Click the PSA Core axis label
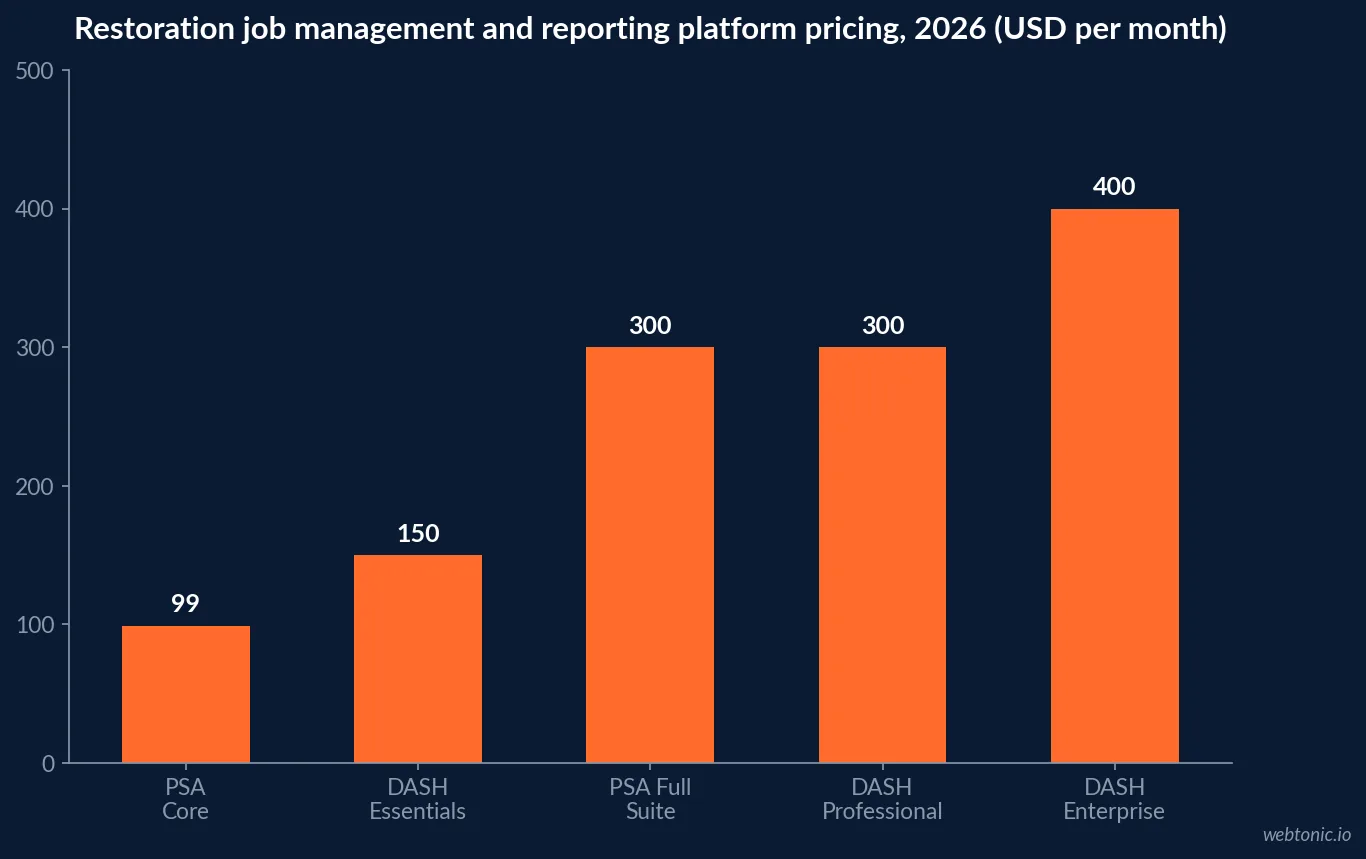 click(185, 799)
